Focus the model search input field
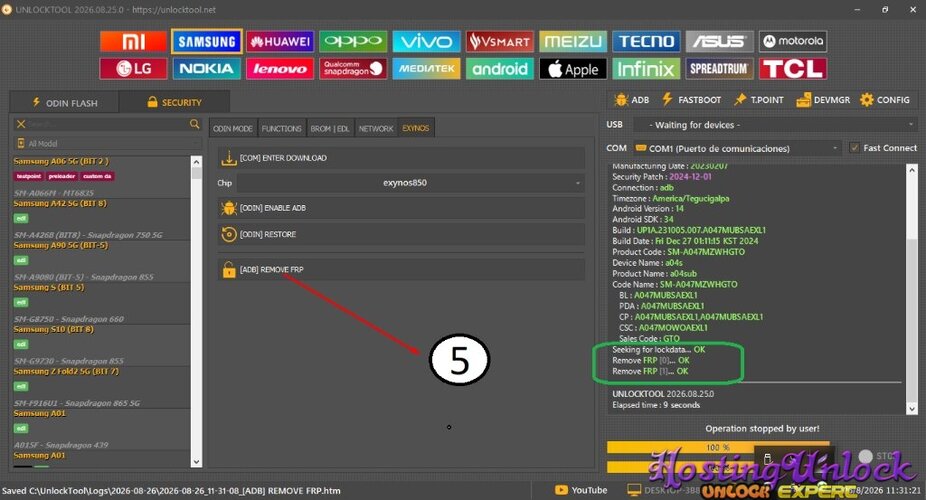Screen dimensions: 926x500 (107, 124)
